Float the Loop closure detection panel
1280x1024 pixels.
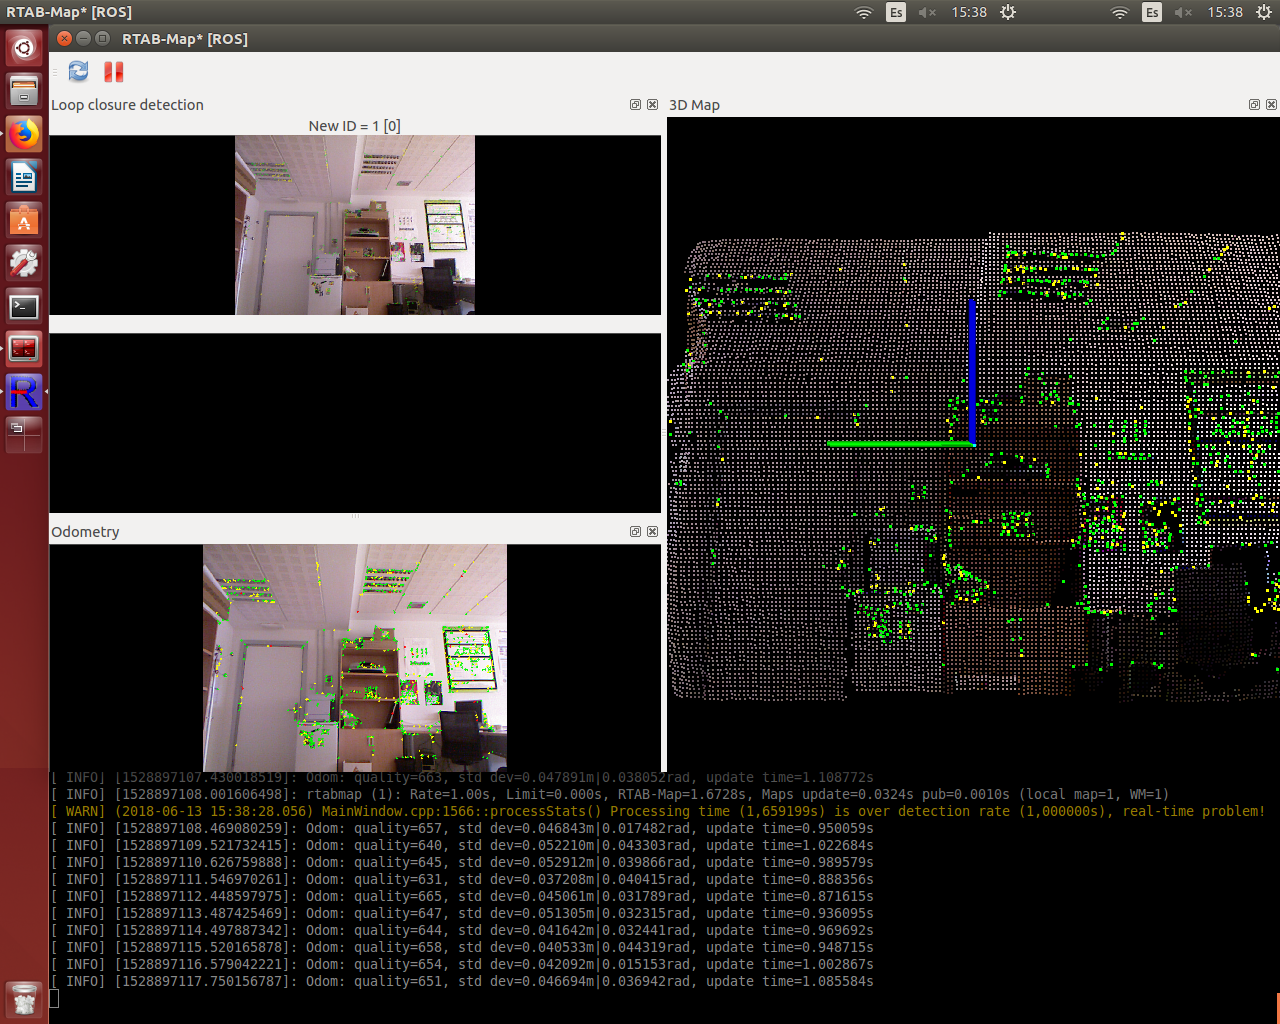[635, 105]
